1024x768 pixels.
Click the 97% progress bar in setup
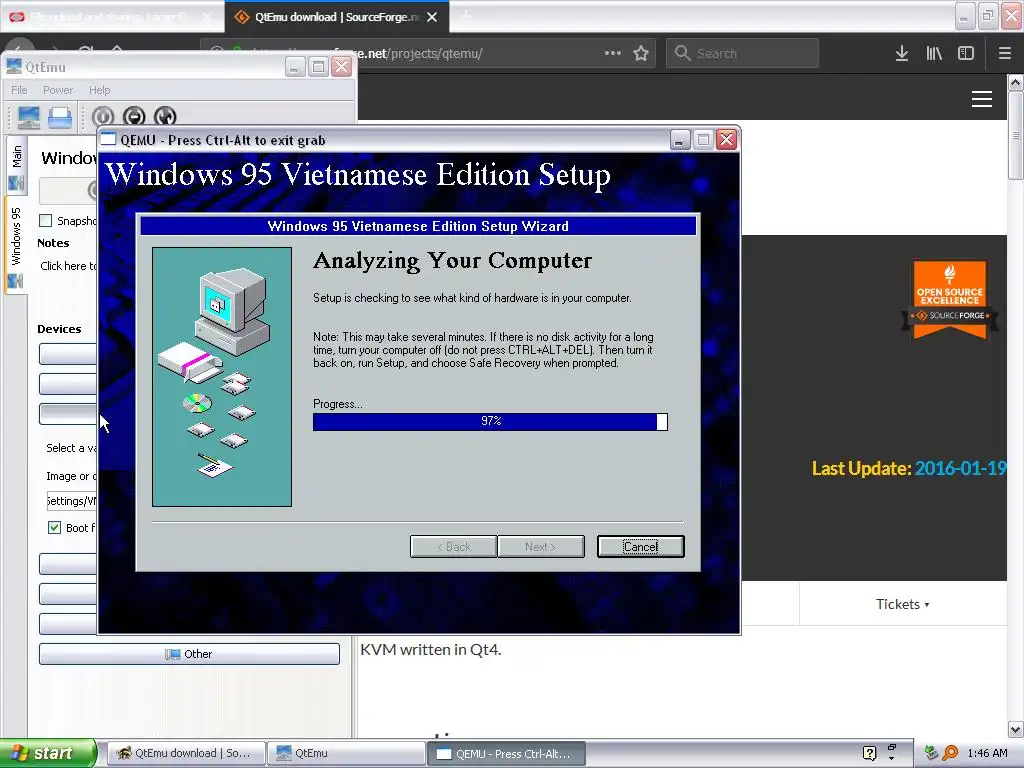tap(490, 421)
